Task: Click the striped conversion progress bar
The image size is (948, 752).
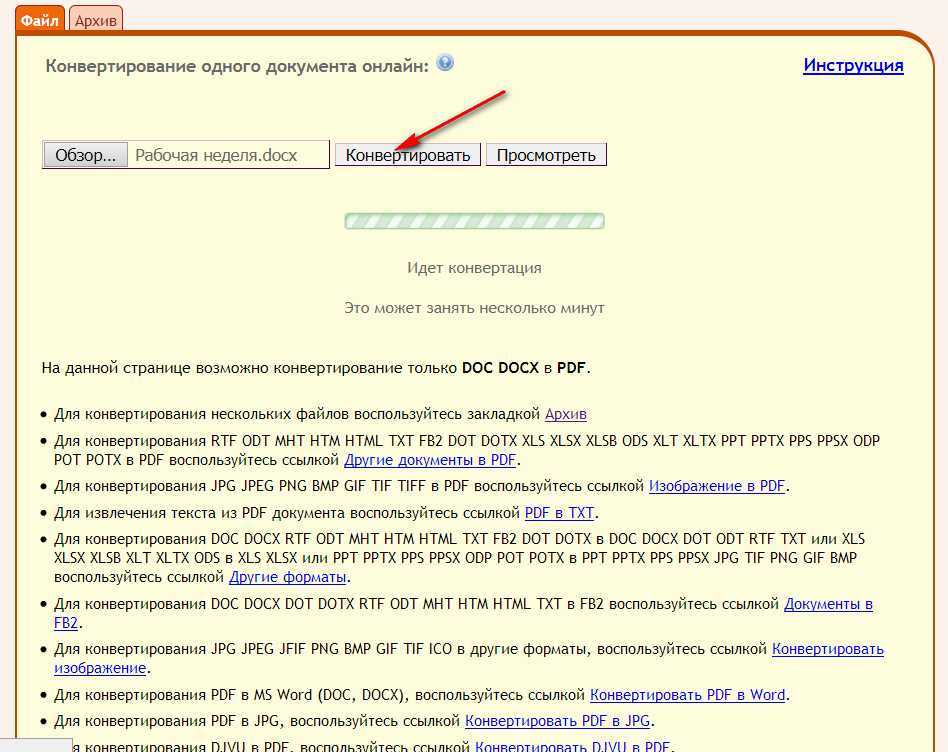Action: click(x=474, y=221)
